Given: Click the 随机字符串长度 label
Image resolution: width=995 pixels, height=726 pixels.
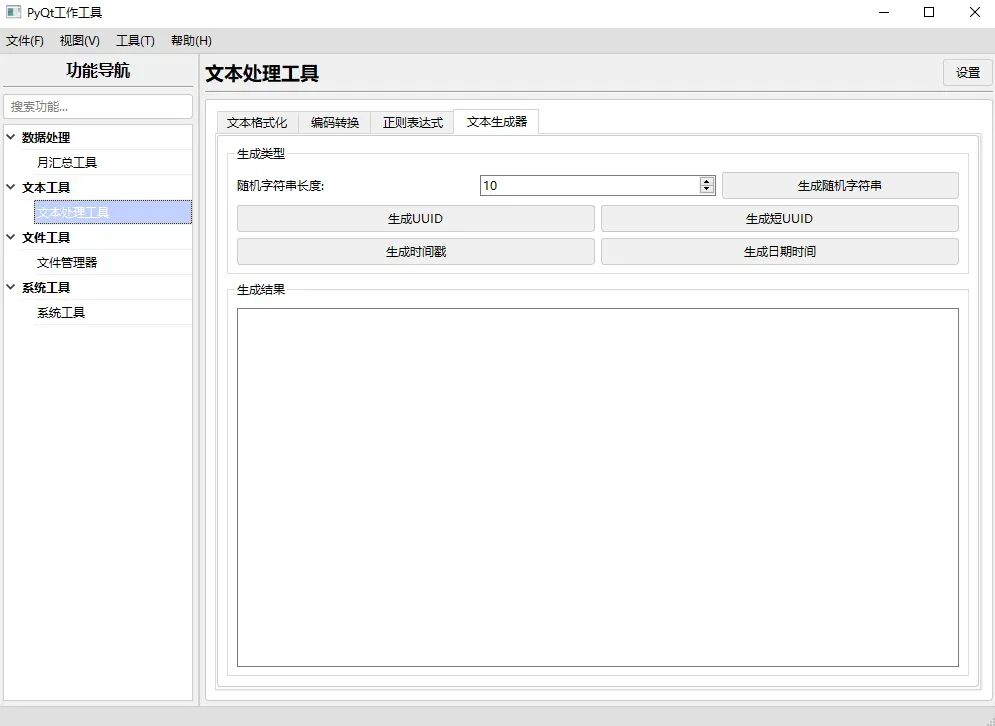Looking at the screenshot, I should [280, 186].
